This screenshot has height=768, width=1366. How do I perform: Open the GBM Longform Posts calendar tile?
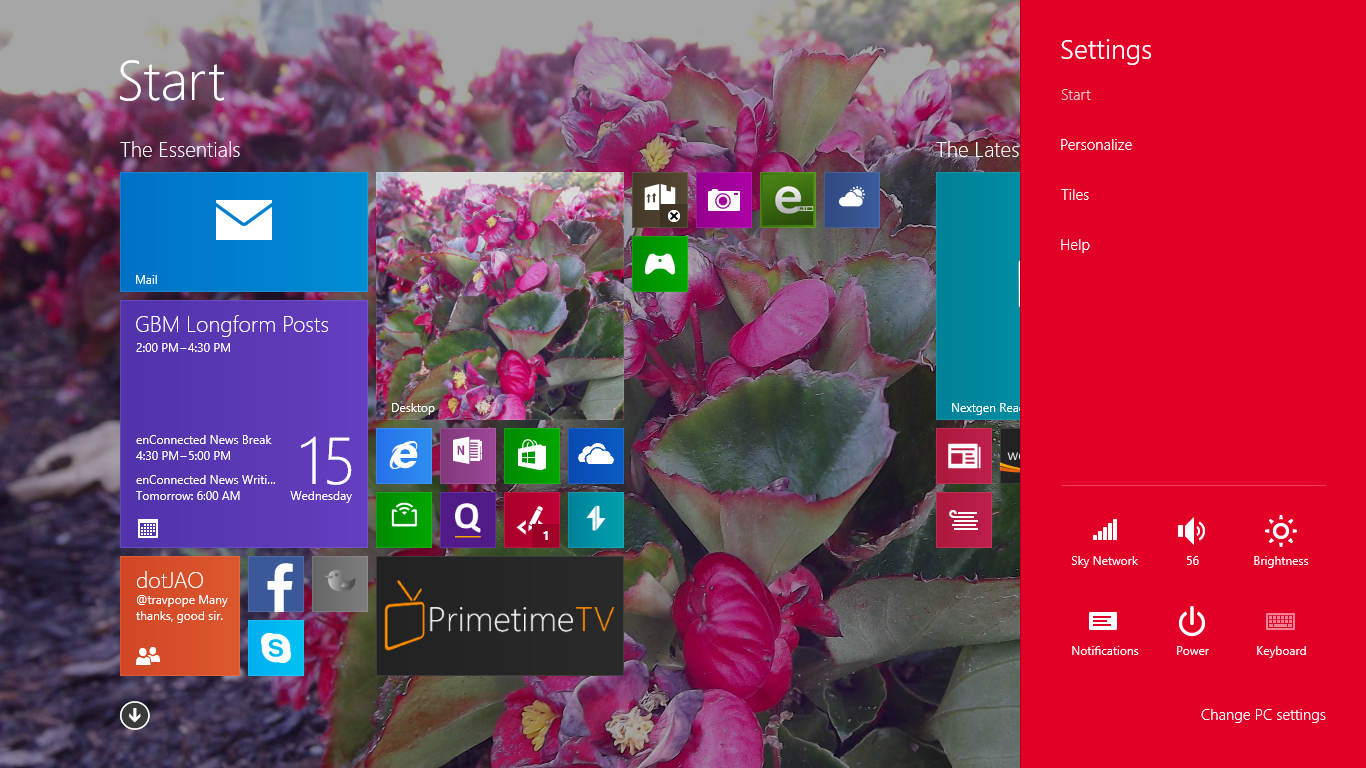pyautogui.click(x=244, y=424)
